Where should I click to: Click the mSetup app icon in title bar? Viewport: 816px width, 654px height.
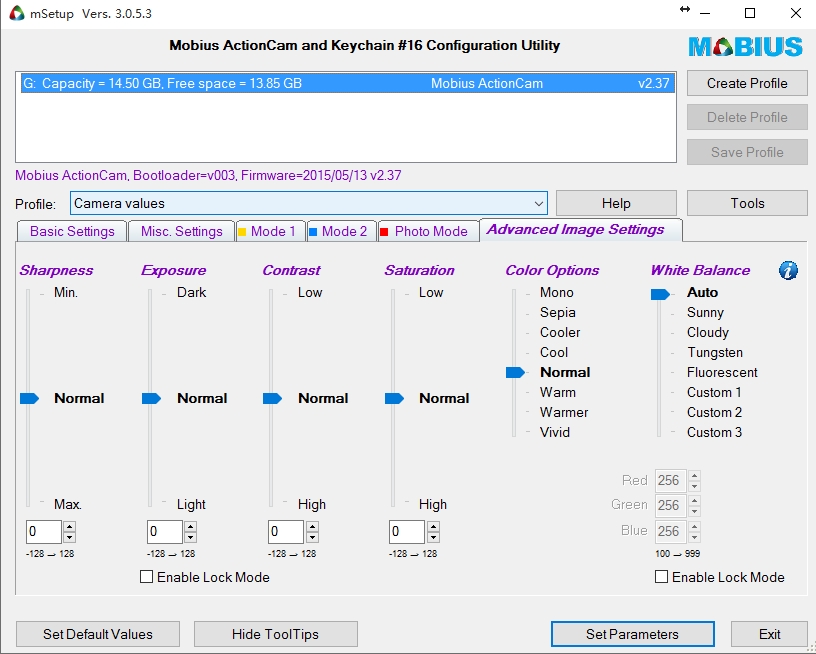coord(17,14)
